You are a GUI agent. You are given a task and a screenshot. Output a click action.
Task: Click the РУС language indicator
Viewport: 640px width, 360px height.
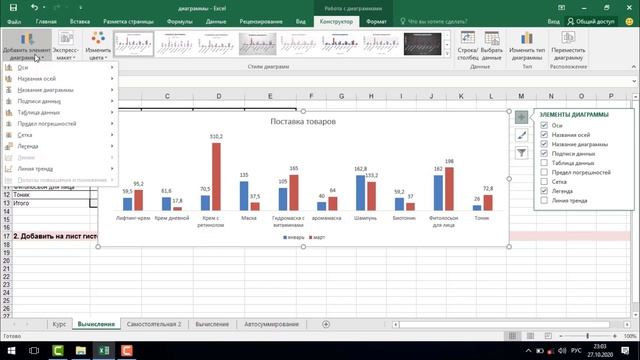[576, 351]
